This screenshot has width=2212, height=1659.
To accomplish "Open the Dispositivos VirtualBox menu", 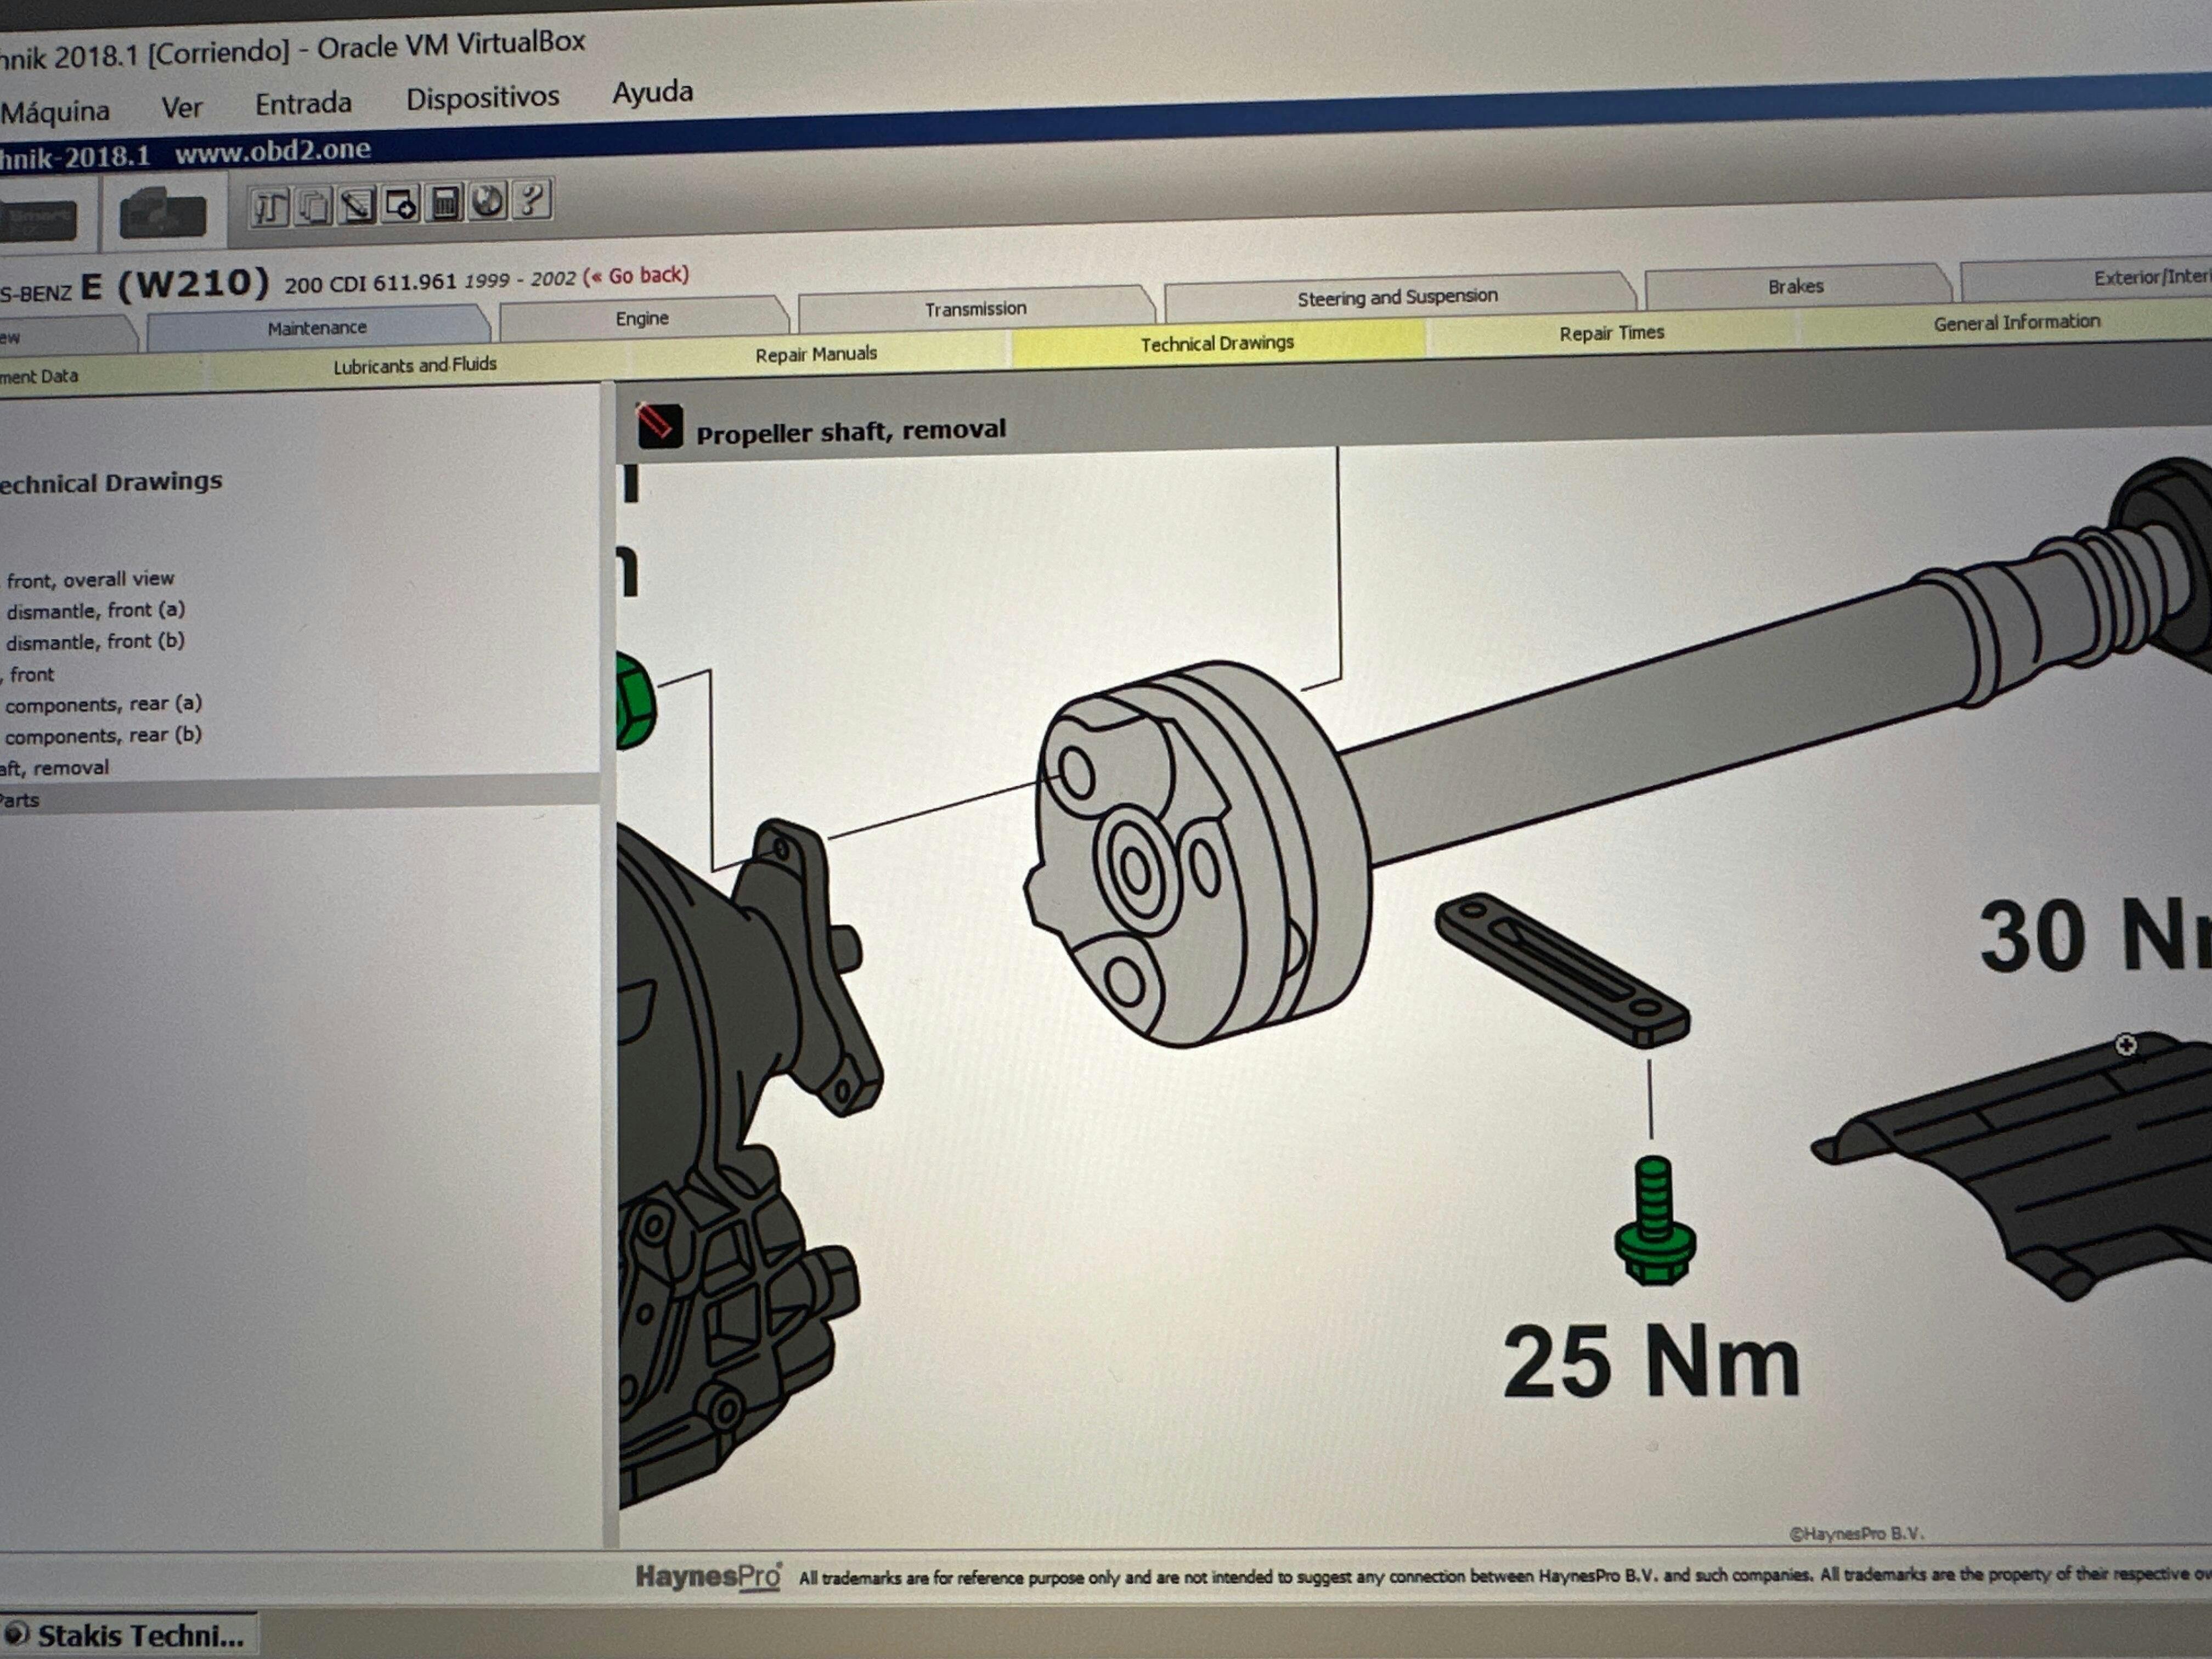I will (x=482, y=98).
